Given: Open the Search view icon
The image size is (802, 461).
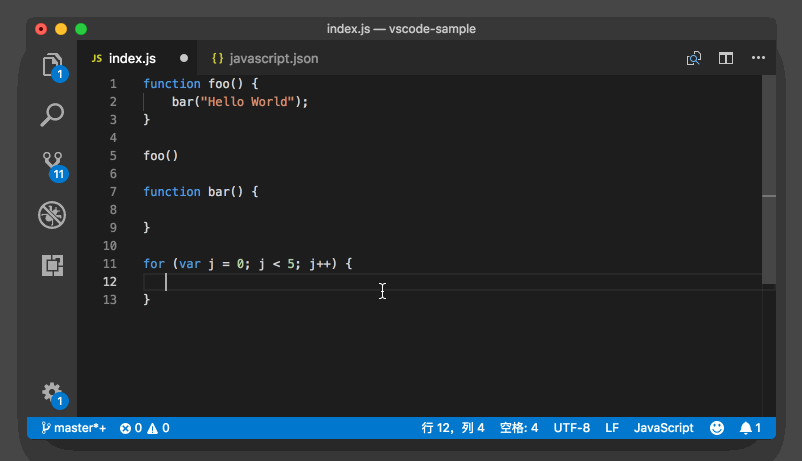Looking at the screenshot, I should (x=52, y=115).
